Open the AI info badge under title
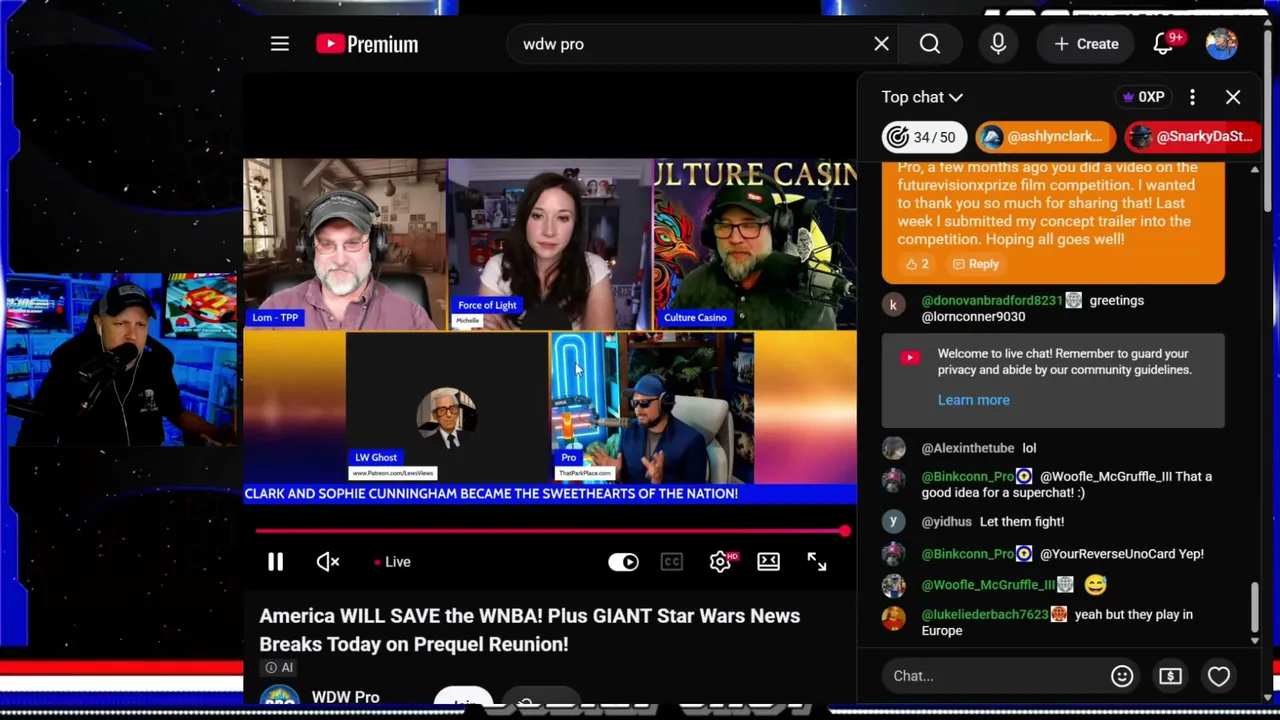The image size is (1280, 720). [280, 667]
